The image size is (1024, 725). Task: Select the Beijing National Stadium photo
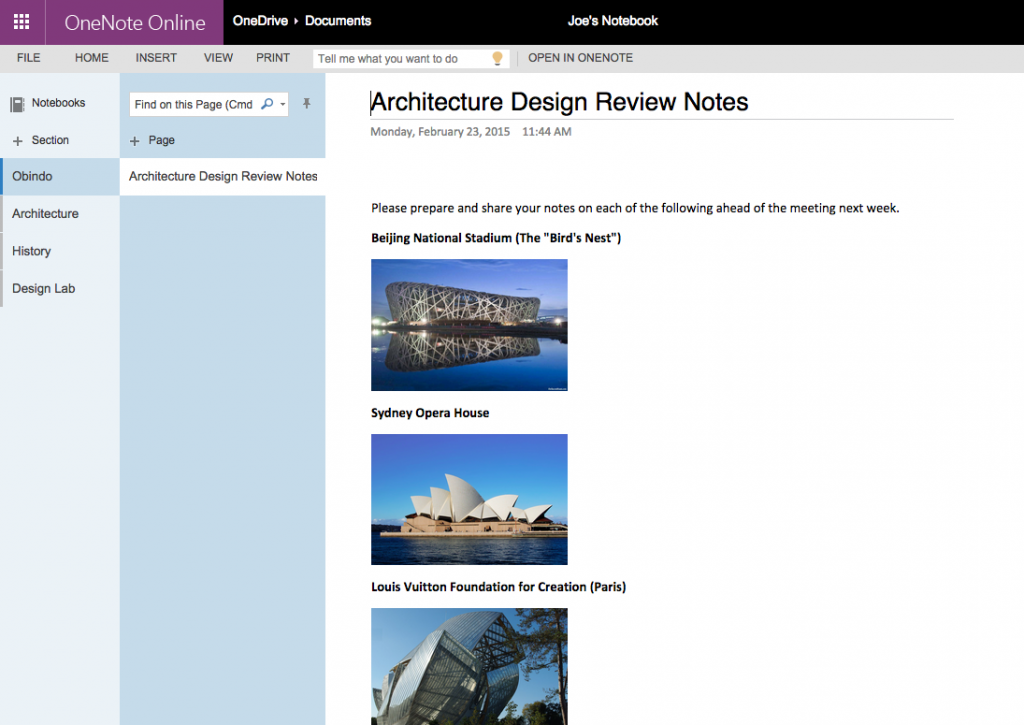(469, 325)
